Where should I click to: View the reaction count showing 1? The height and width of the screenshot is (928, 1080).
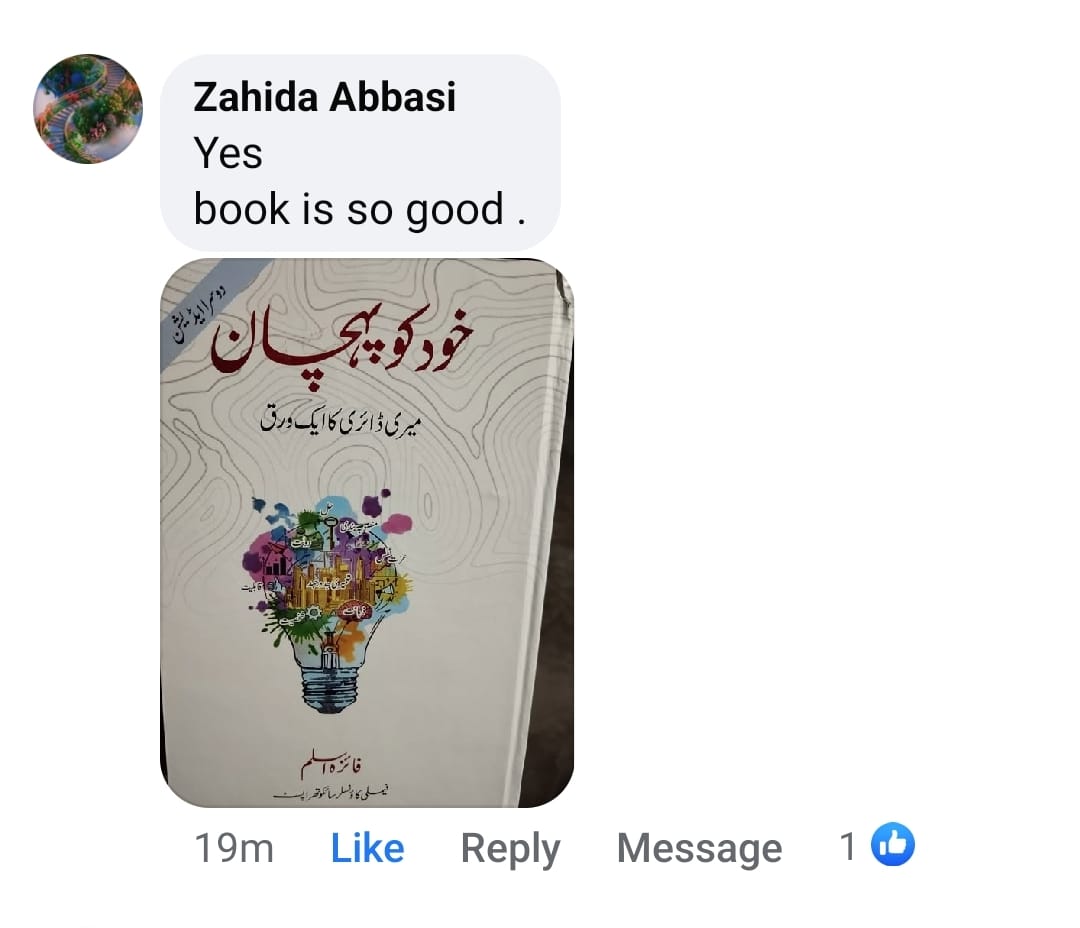(848, 845)
